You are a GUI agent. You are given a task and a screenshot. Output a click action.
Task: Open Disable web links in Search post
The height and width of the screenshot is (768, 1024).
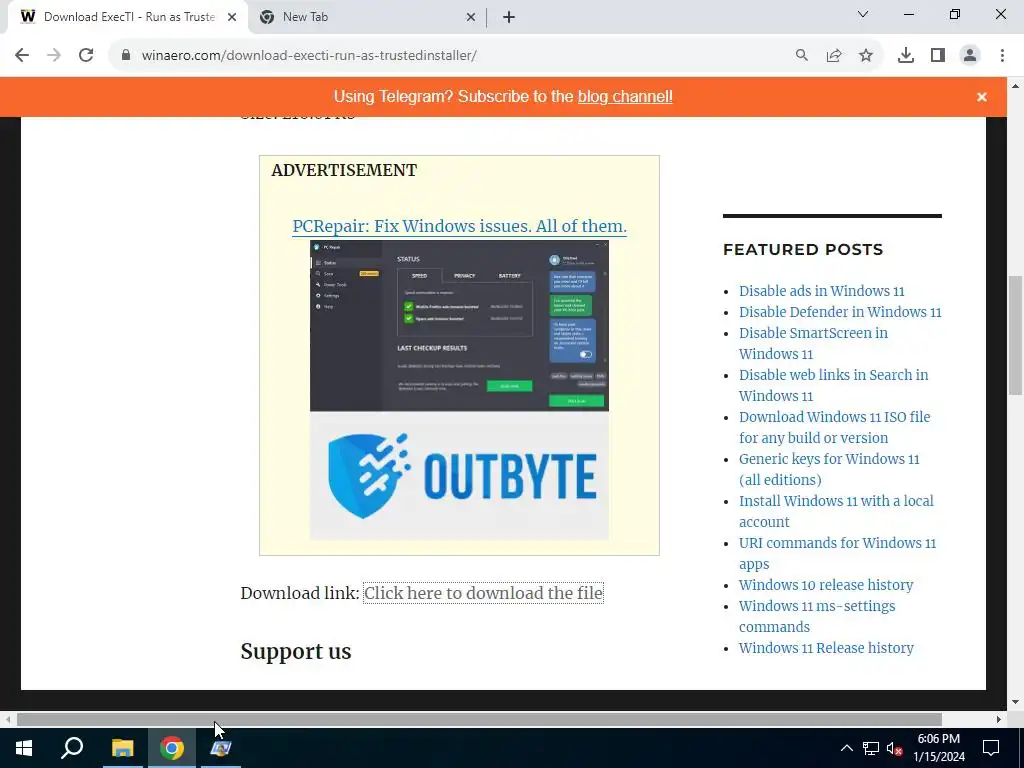click(833, 385)
